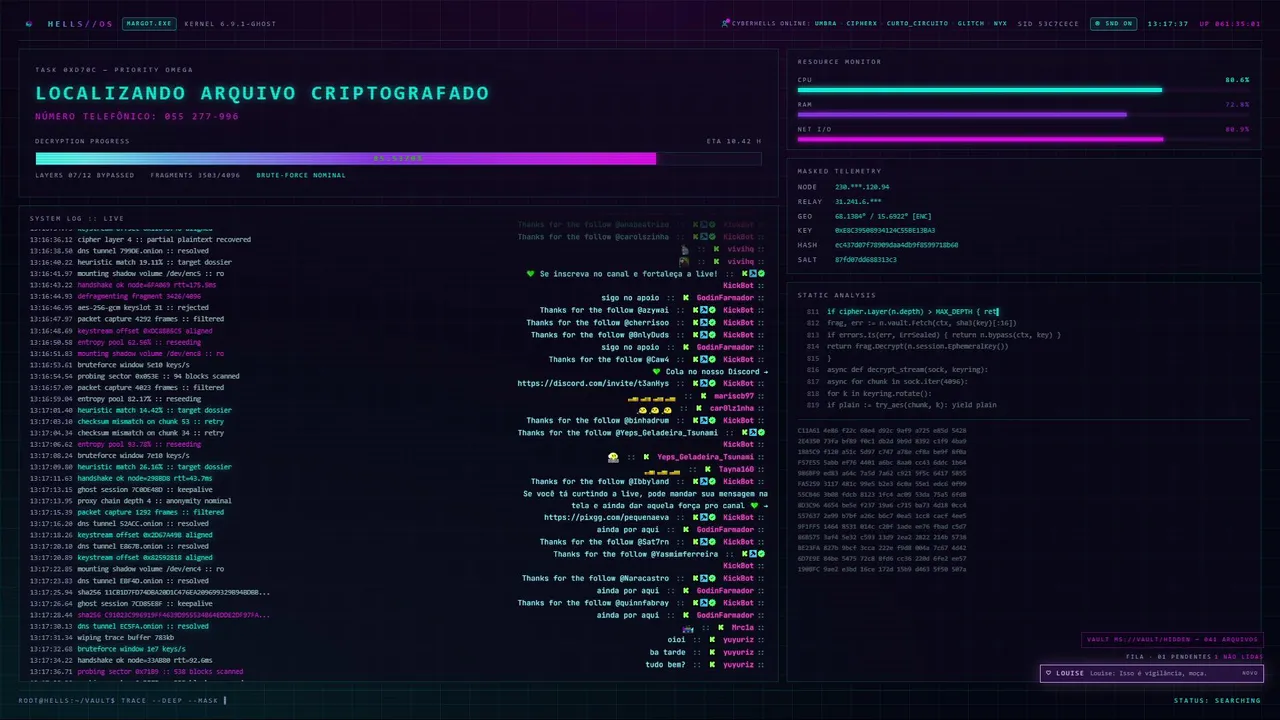Viewport: 1280px width, 720px height.
Task: Click the icon beside CYBERHELLS ONLINE
Action: [725, 23]
